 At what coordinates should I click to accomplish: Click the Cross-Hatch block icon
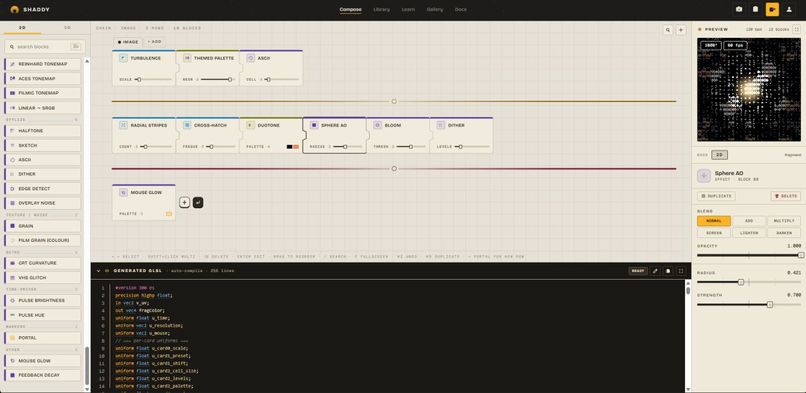tap(187, 125)
